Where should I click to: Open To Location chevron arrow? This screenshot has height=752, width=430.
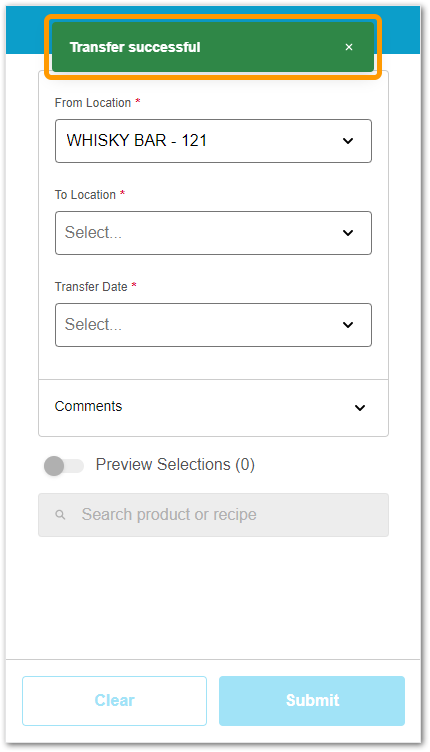[x=348, y=233]
